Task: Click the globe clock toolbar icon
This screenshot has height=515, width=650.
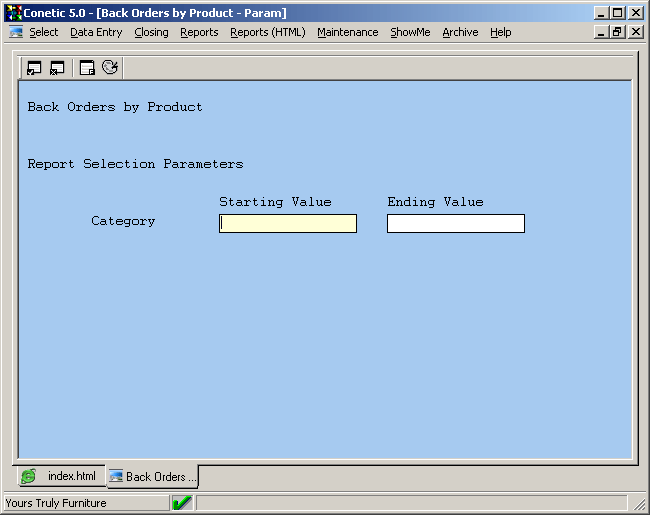Action: click(x=110, y=68)
